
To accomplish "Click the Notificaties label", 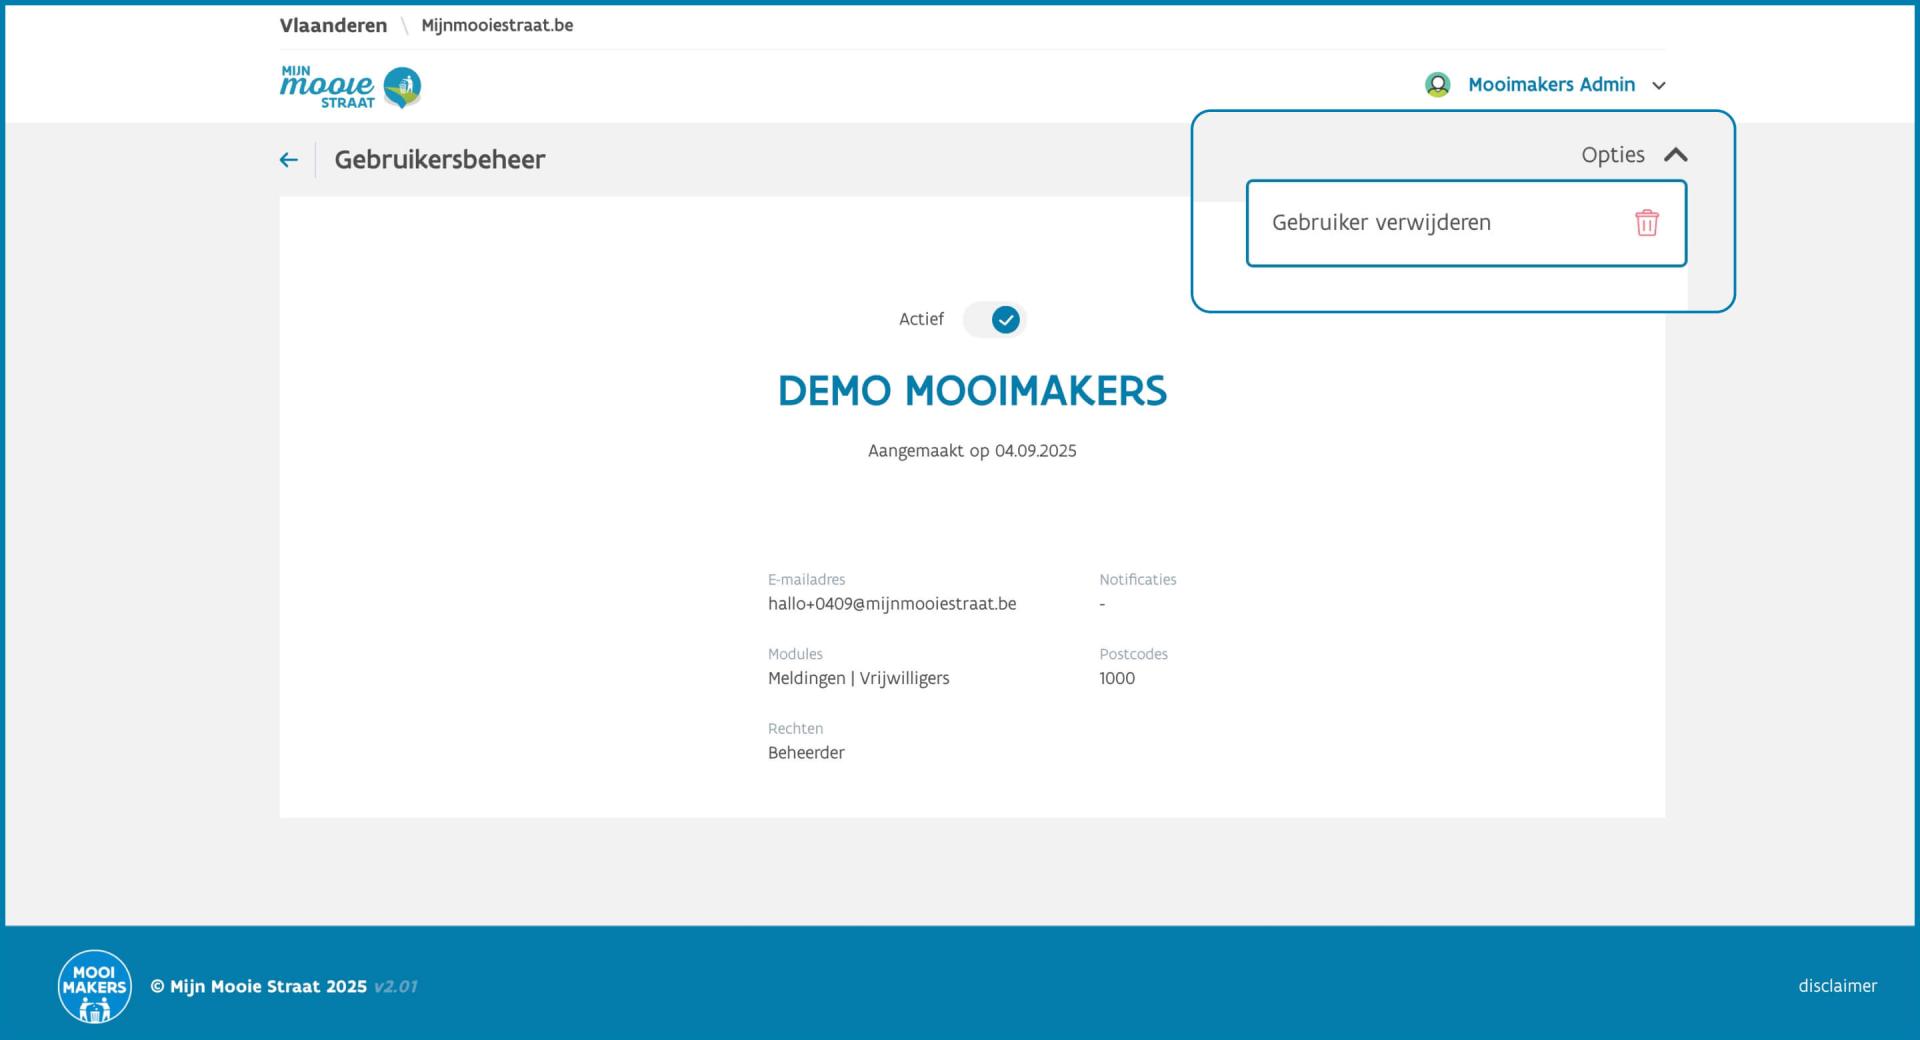I will click(x=1138, y=580).
